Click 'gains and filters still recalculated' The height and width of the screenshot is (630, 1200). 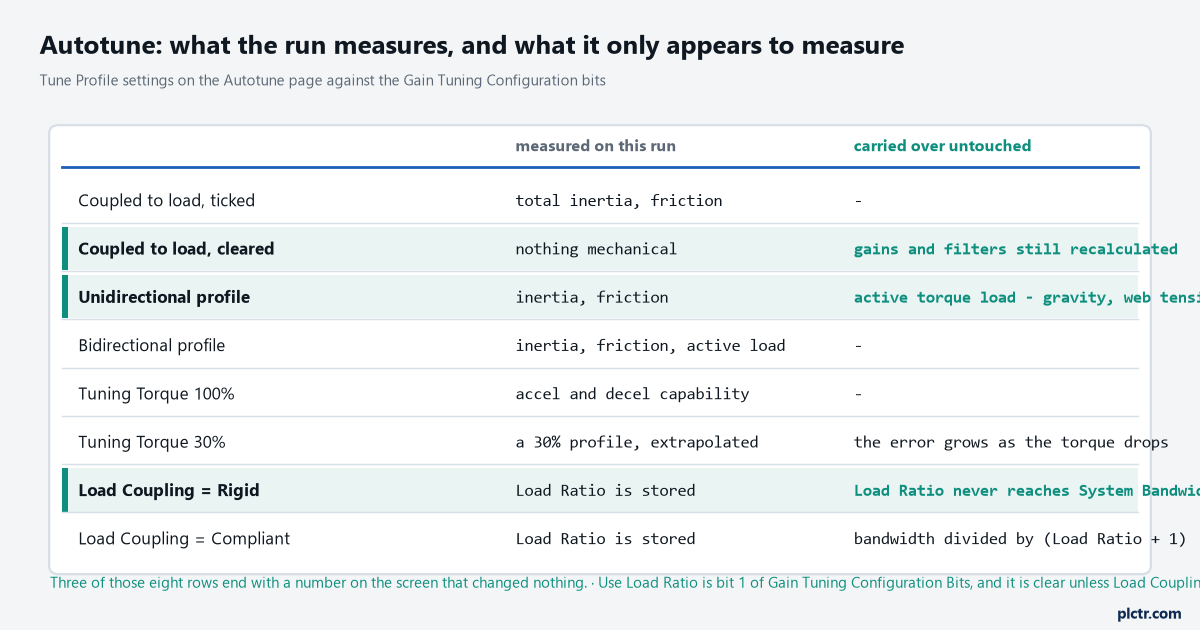click(x=1015, y=249)
